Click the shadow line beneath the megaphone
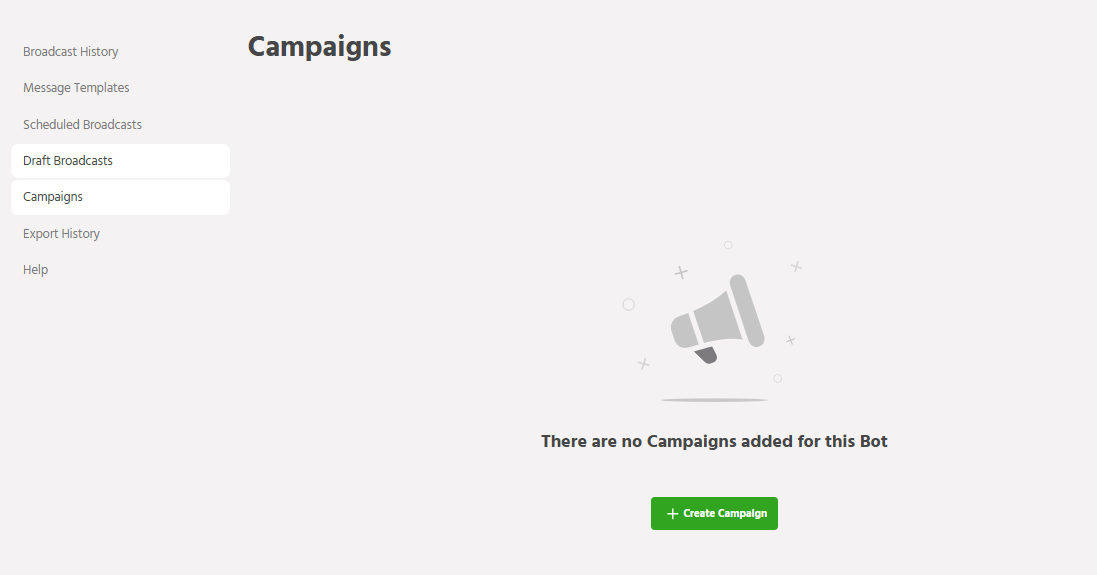Viewport: 1097px width, 575px height. click(714, 400)
